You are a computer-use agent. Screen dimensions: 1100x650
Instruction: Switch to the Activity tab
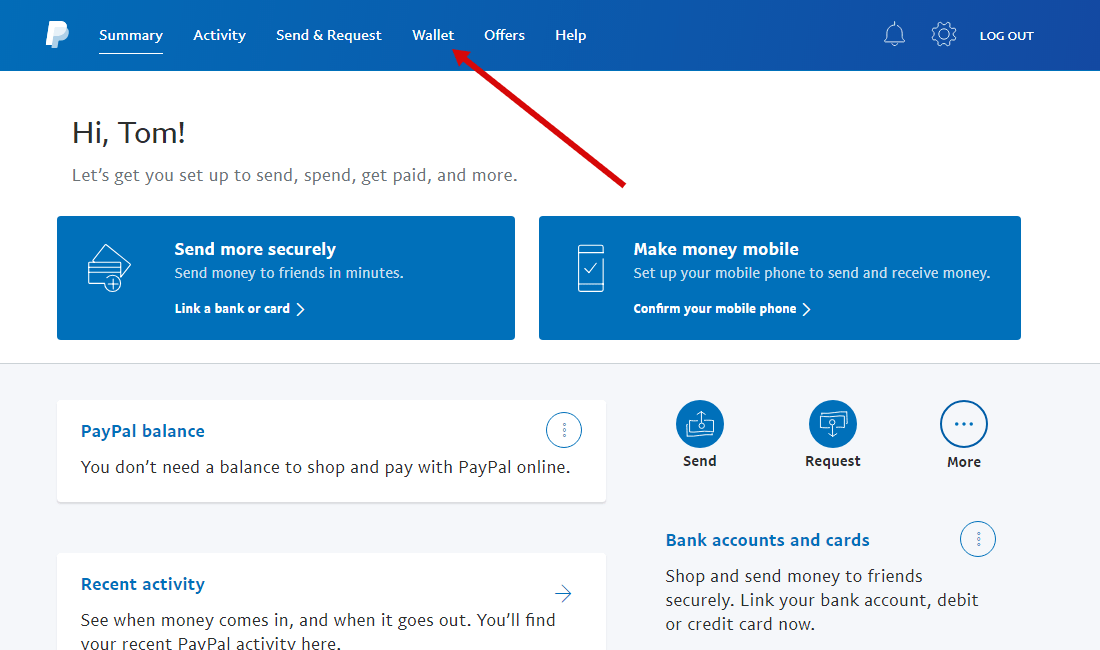(219, 35)
